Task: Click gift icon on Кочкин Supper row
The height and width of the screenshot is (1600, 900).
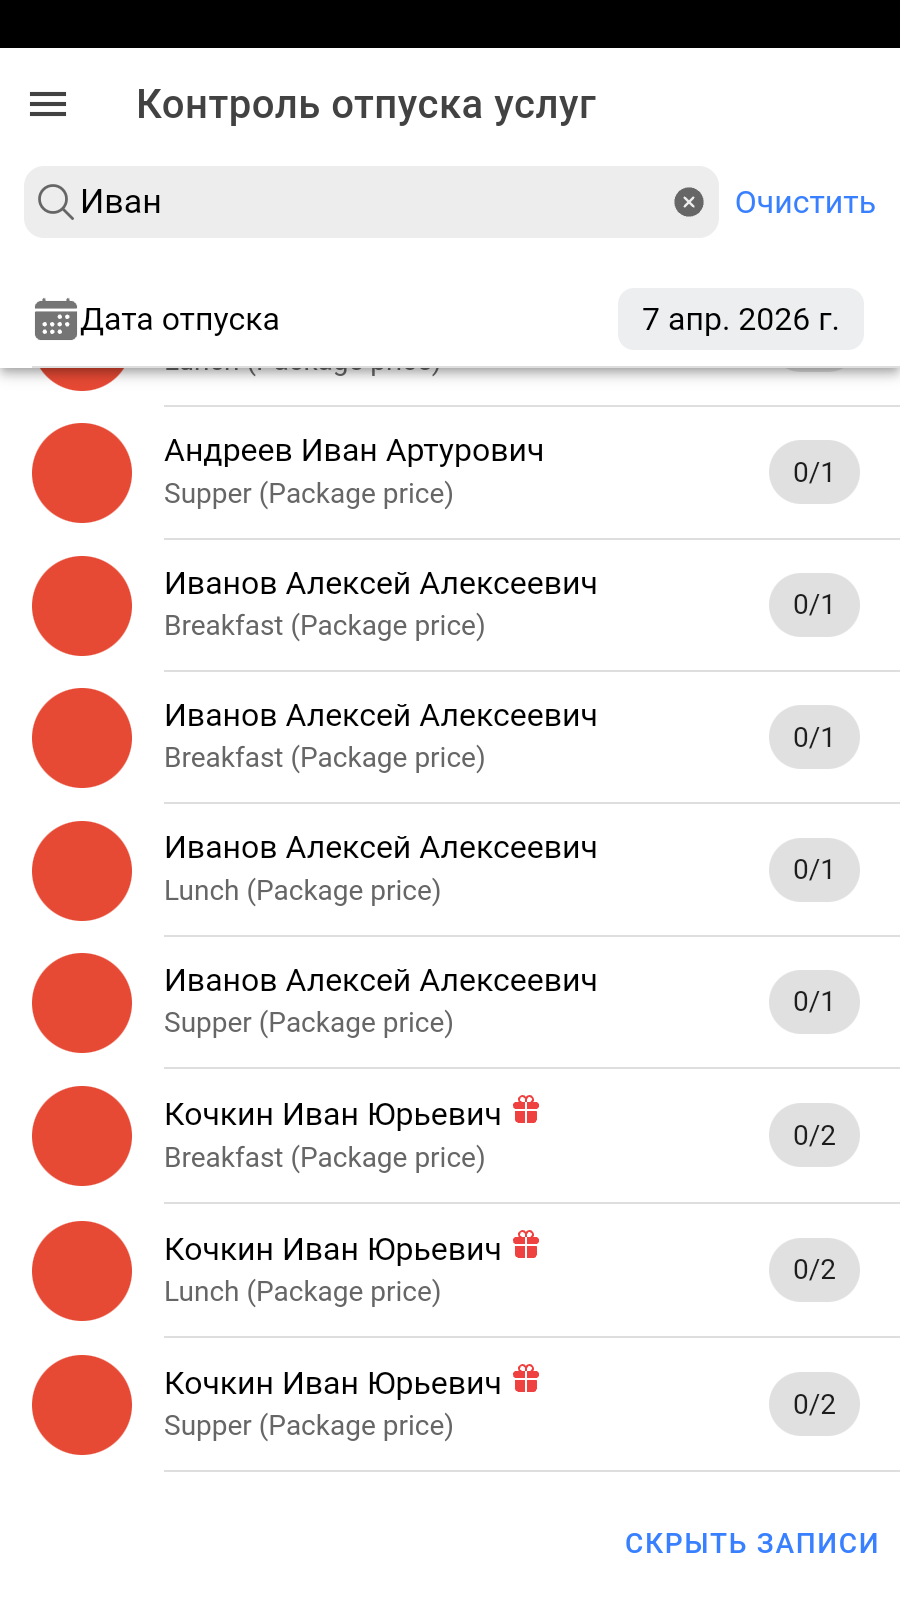Action: (526, 1380)
